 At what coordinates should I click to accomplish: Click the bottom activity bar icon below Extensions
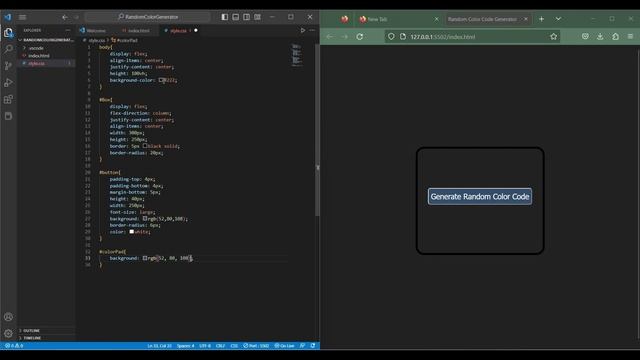8,116
